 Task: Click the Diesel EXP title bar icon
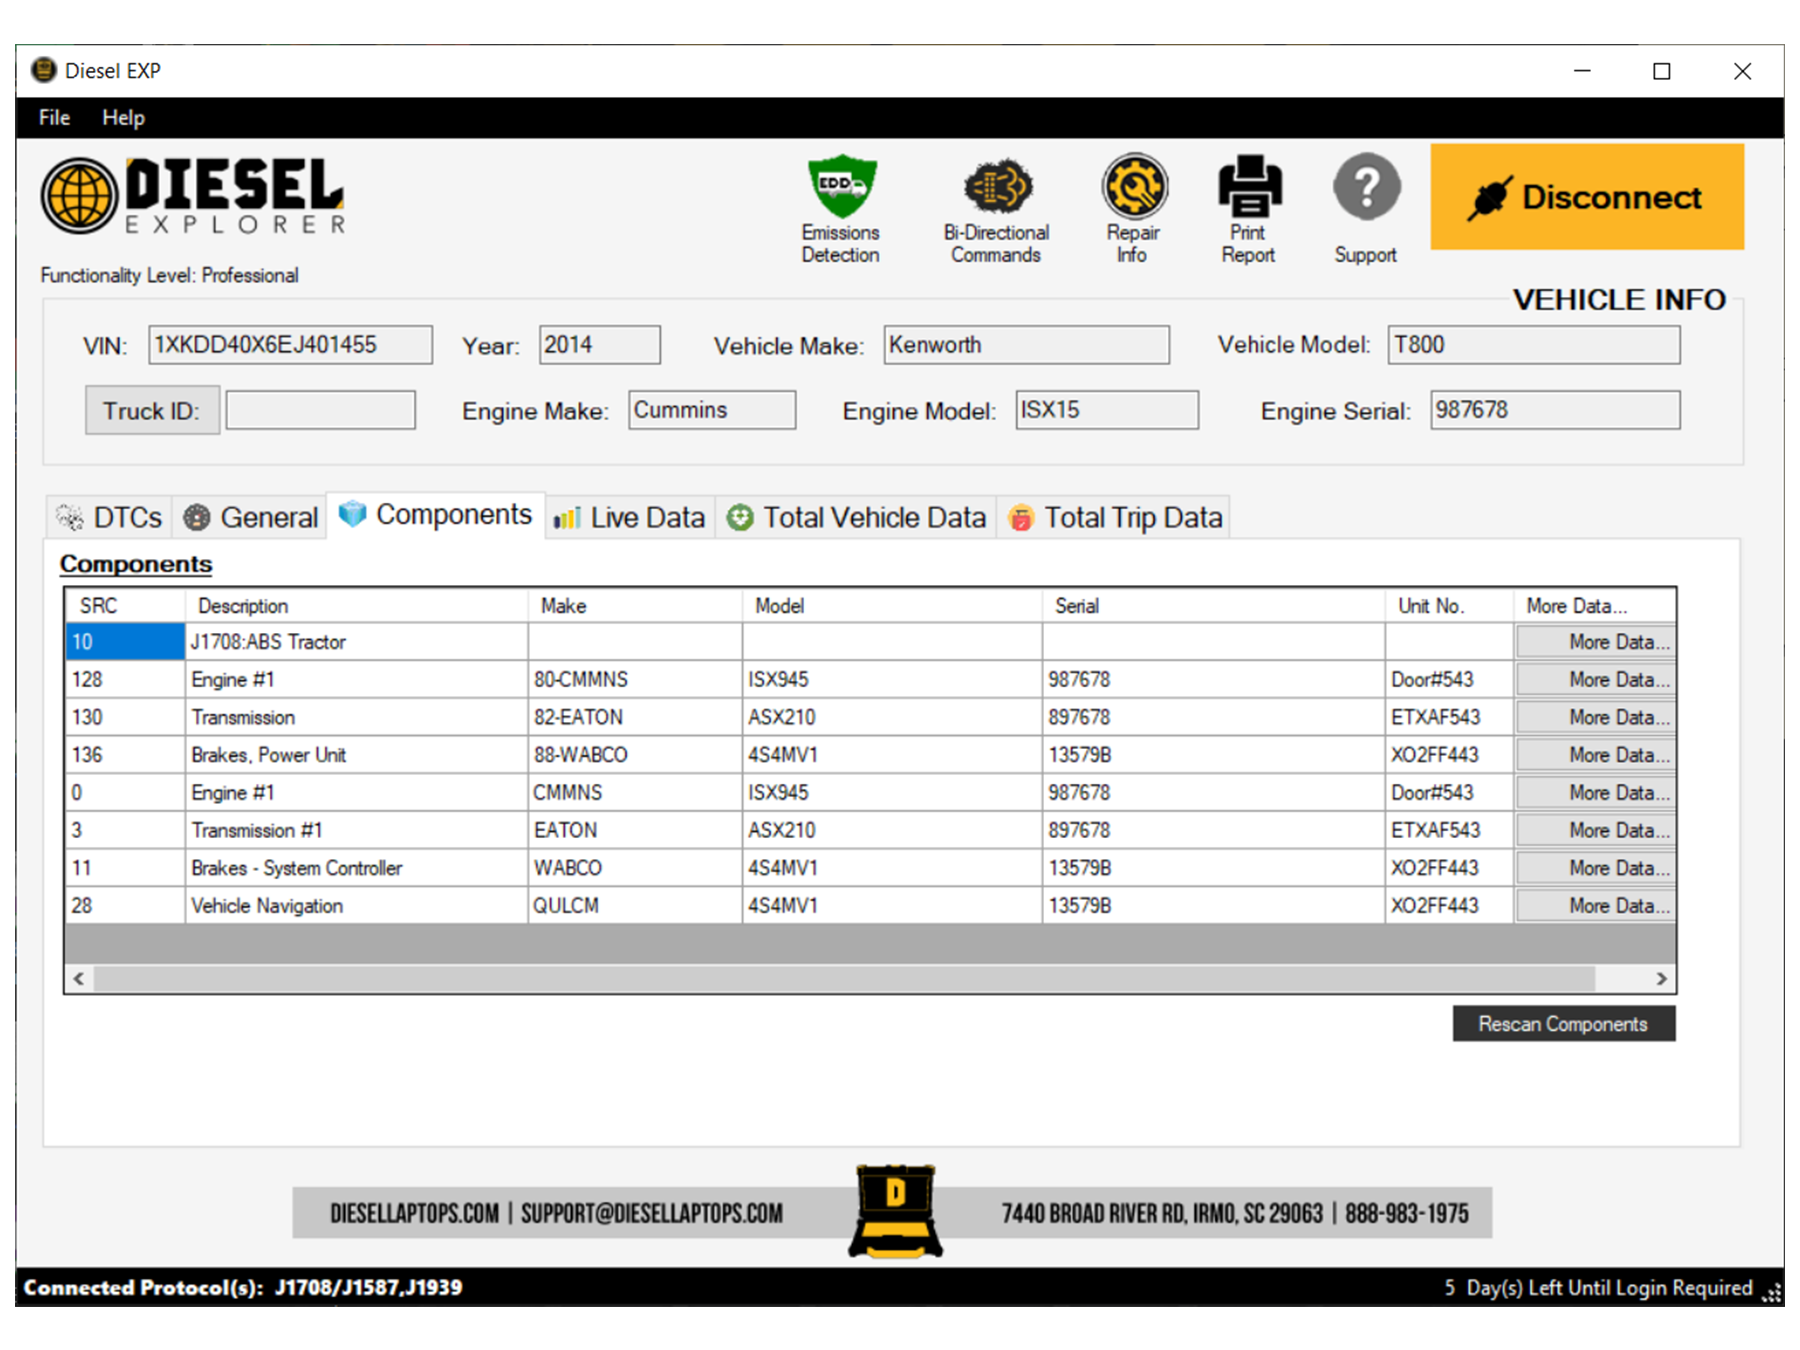[x=44, y=70]
